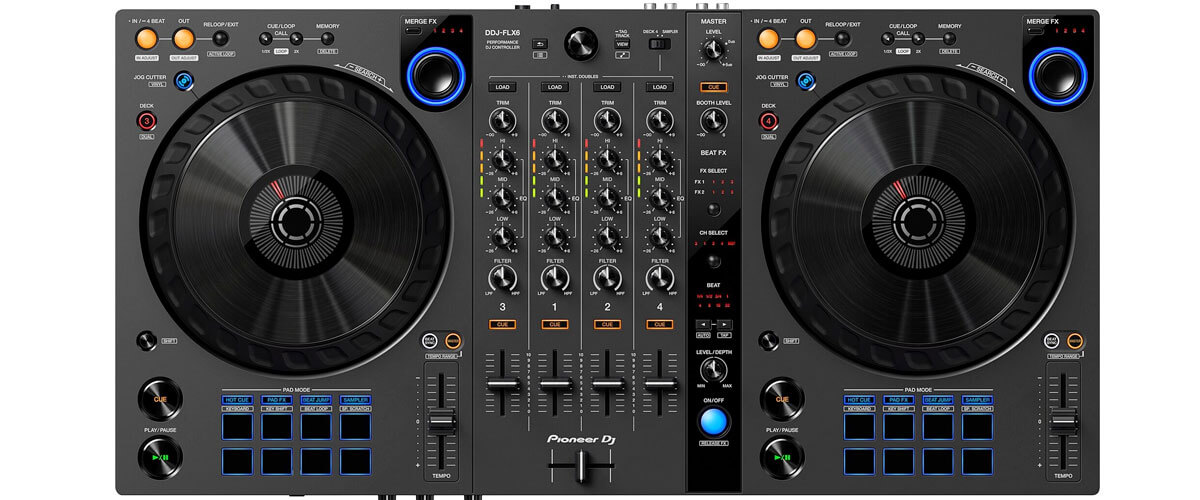Toggle left deck JOG CUTTER button
Image resolution: width=1200 pixels, height=500 pixels.
[182, 82]
